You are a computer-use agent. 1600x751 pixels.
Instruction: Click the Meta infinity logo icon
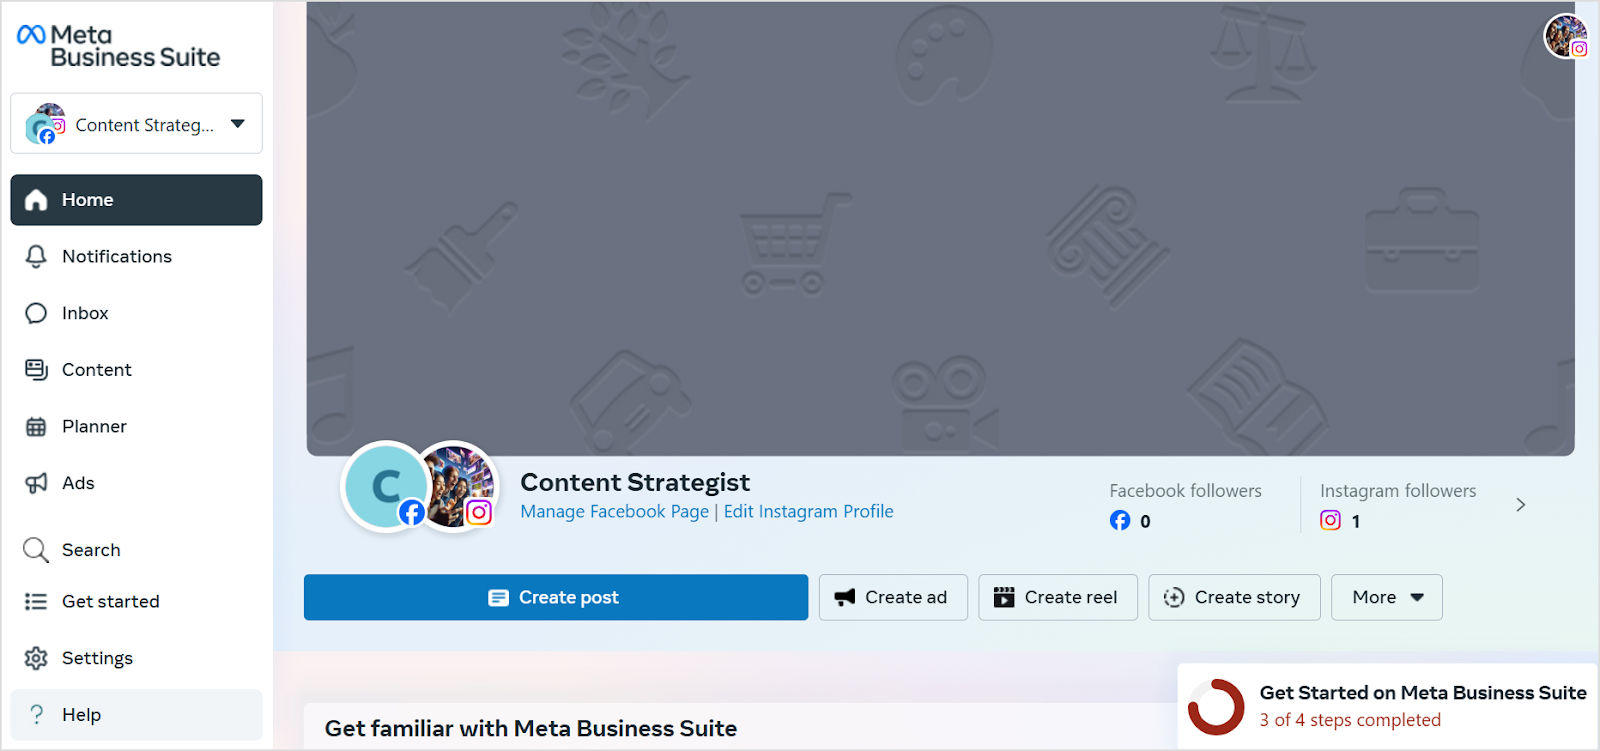click(x=31, y=35)
